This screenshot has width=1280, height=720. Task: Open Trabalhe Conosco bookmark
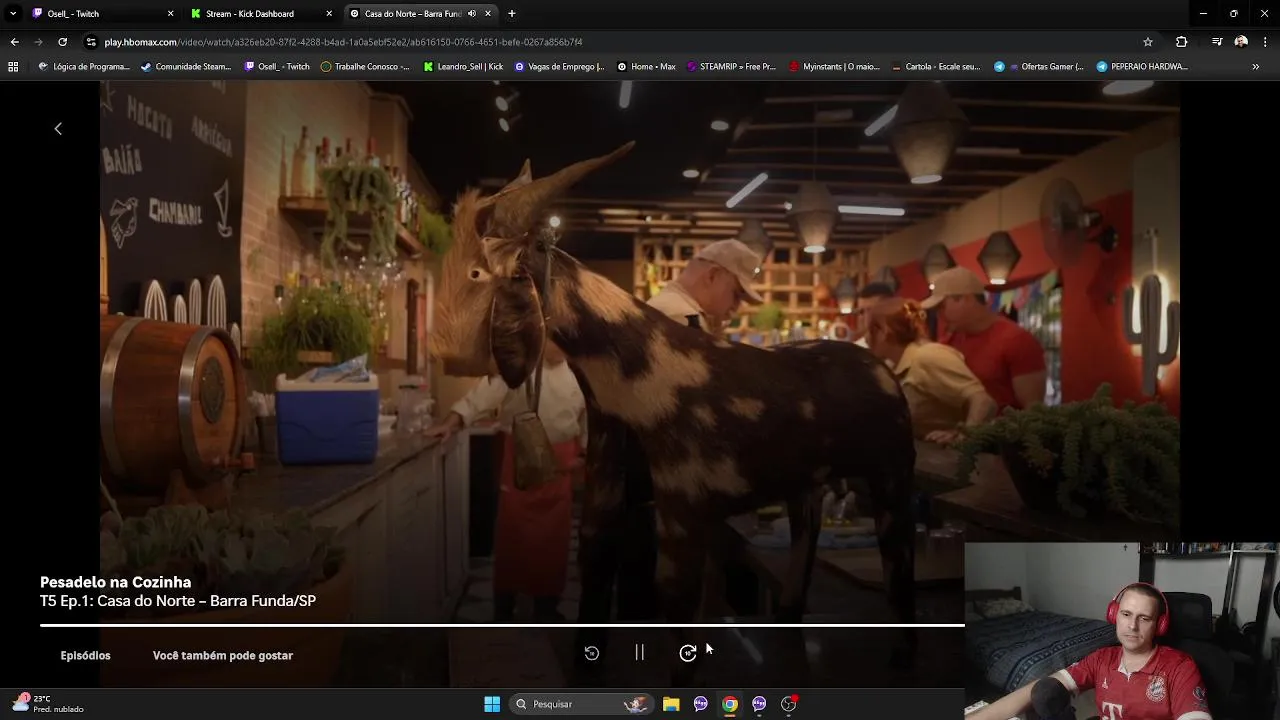(365, 67)
